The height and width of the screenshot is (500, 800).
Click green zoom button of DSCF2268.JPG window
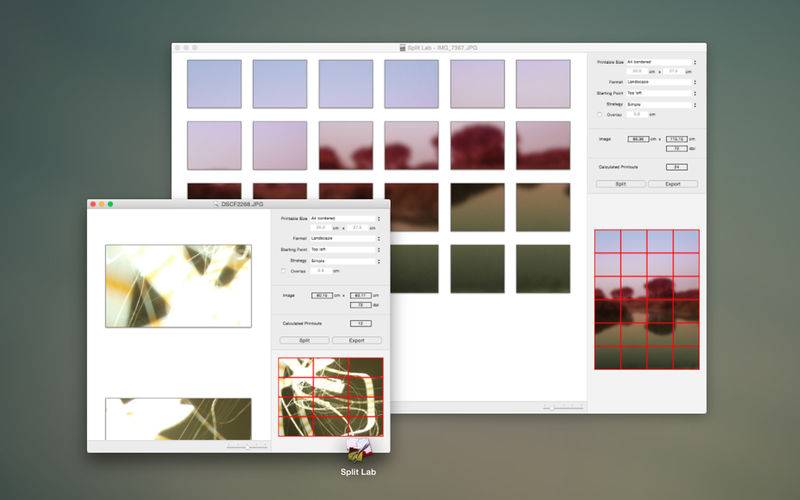pos(110,203)
